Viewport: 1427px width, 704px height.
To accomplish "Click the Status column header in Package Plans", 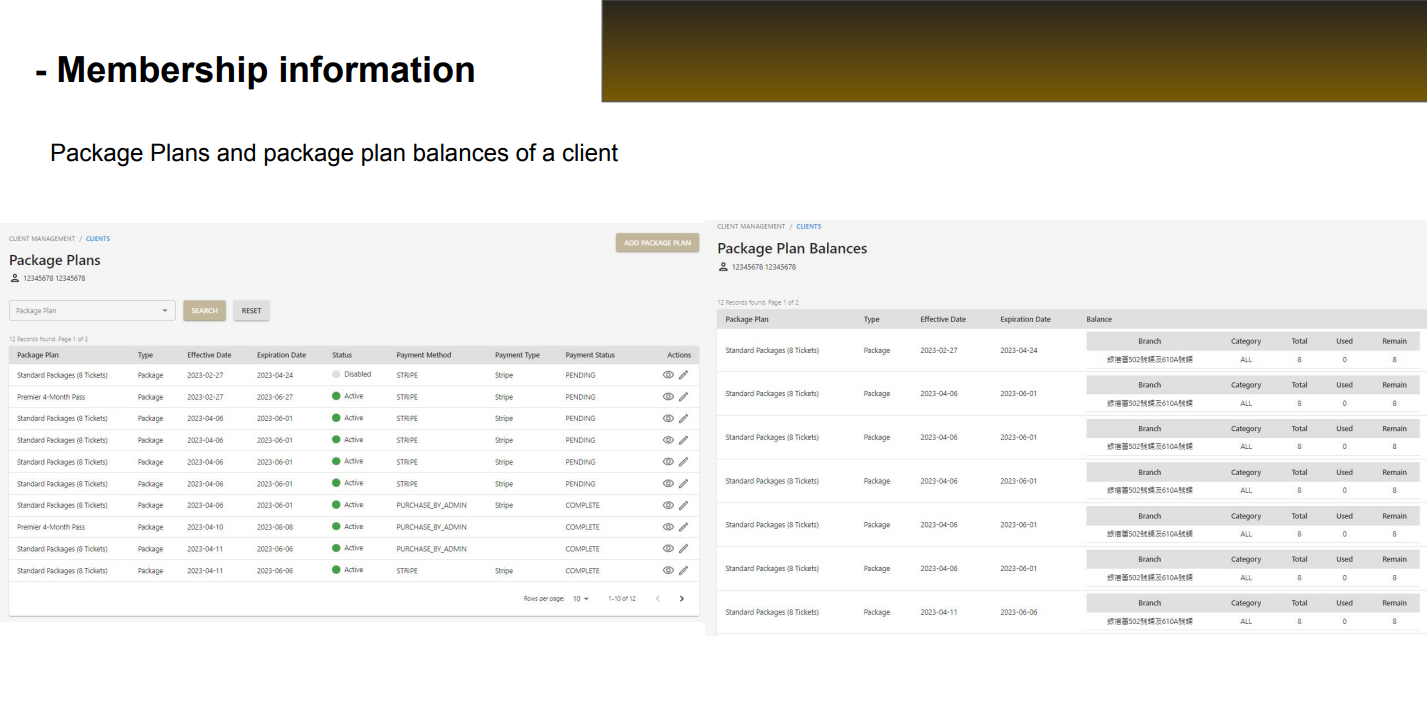I will [342, 355].
